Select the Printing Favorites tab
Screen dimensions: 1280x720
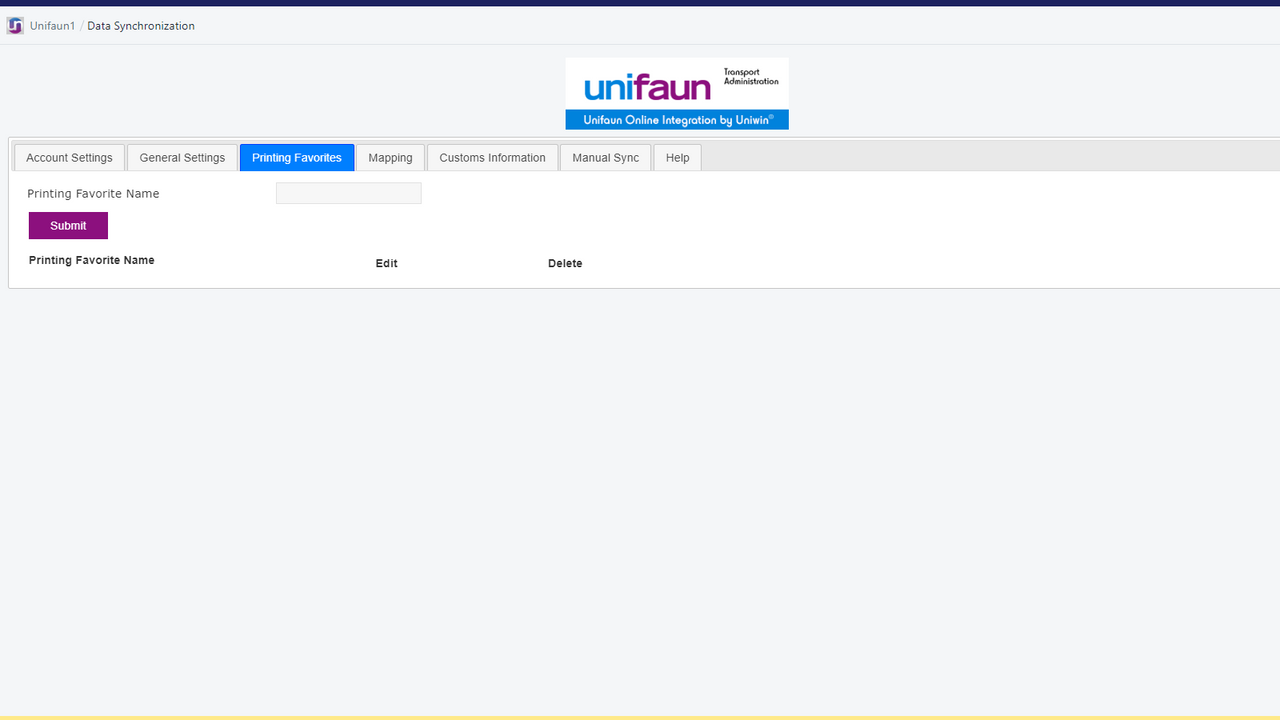click(x=297, y=158)
